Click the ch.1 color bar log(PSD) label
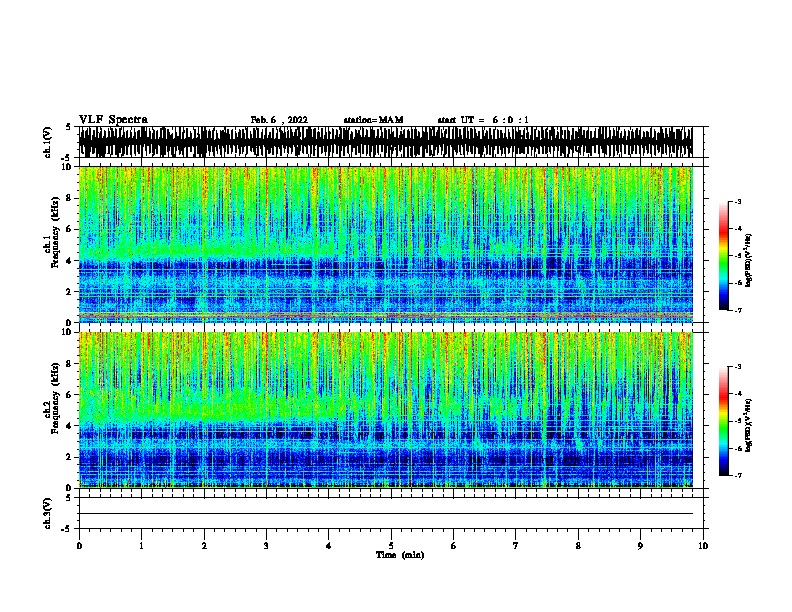This screenshot has height=612, width=792. [x=749, y=260]
